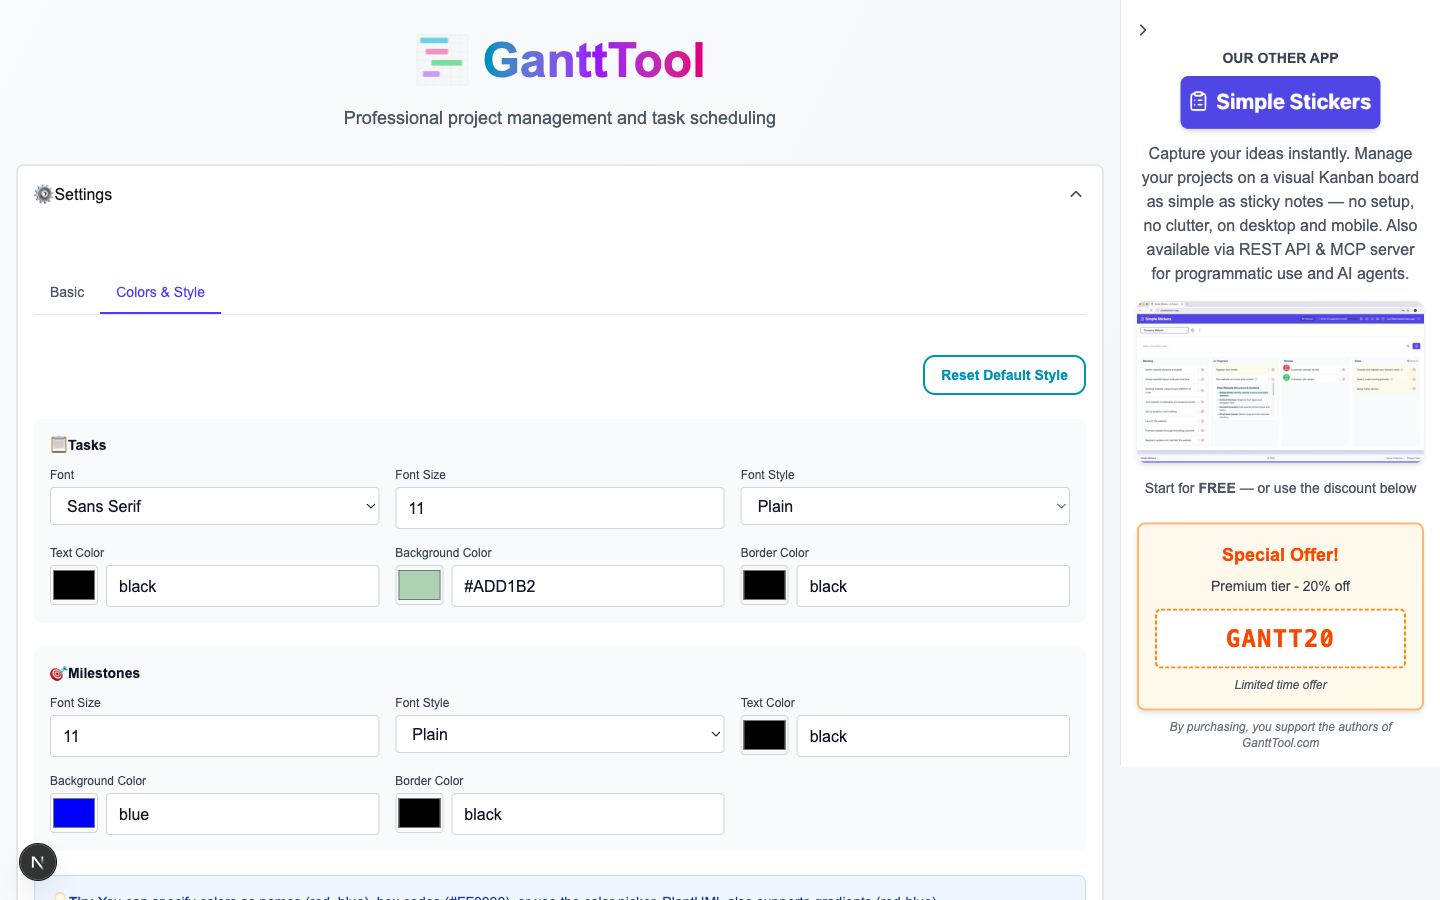Click the Tasks Background Color #ADD1B2 field
Screen dimensions: 1440x900
[x=588, y=586]
